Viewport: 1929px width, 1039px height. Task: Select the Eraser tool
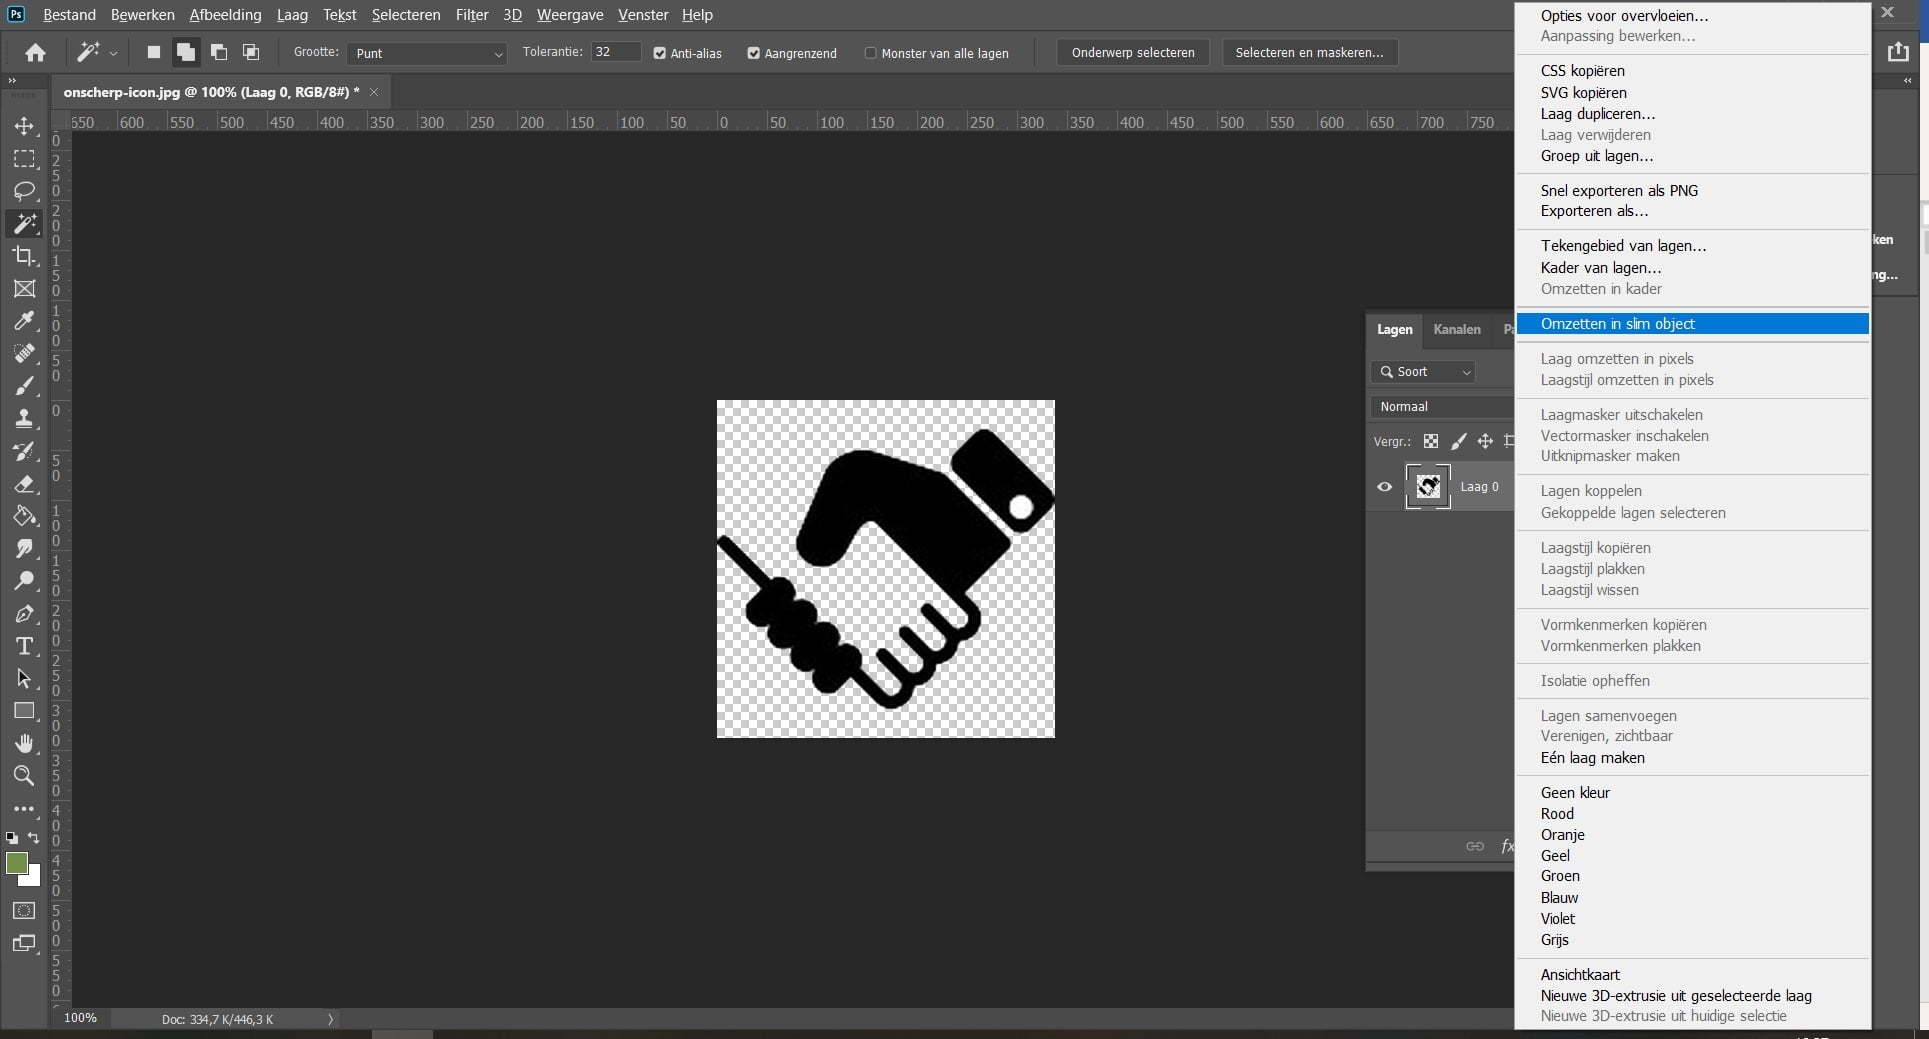pos(24,484)
